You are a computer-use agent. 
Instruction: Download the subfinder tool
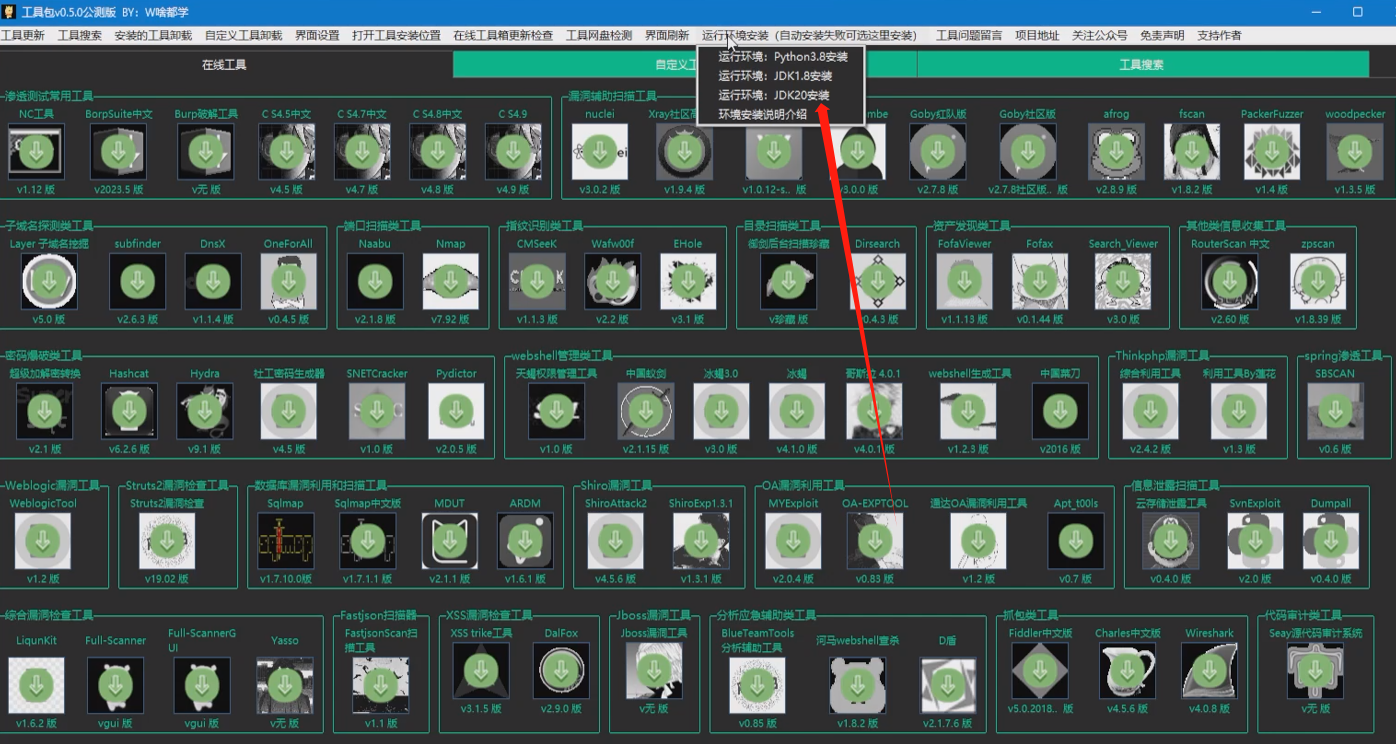click(x=137, y=281)
